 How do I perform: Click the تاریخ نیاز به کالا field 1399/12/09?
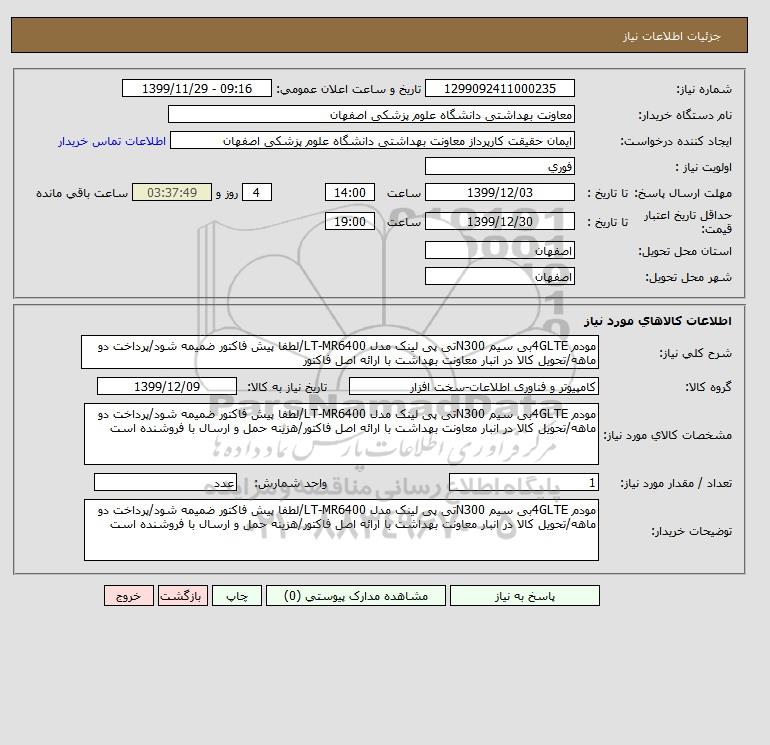click(x=167, y=387)
